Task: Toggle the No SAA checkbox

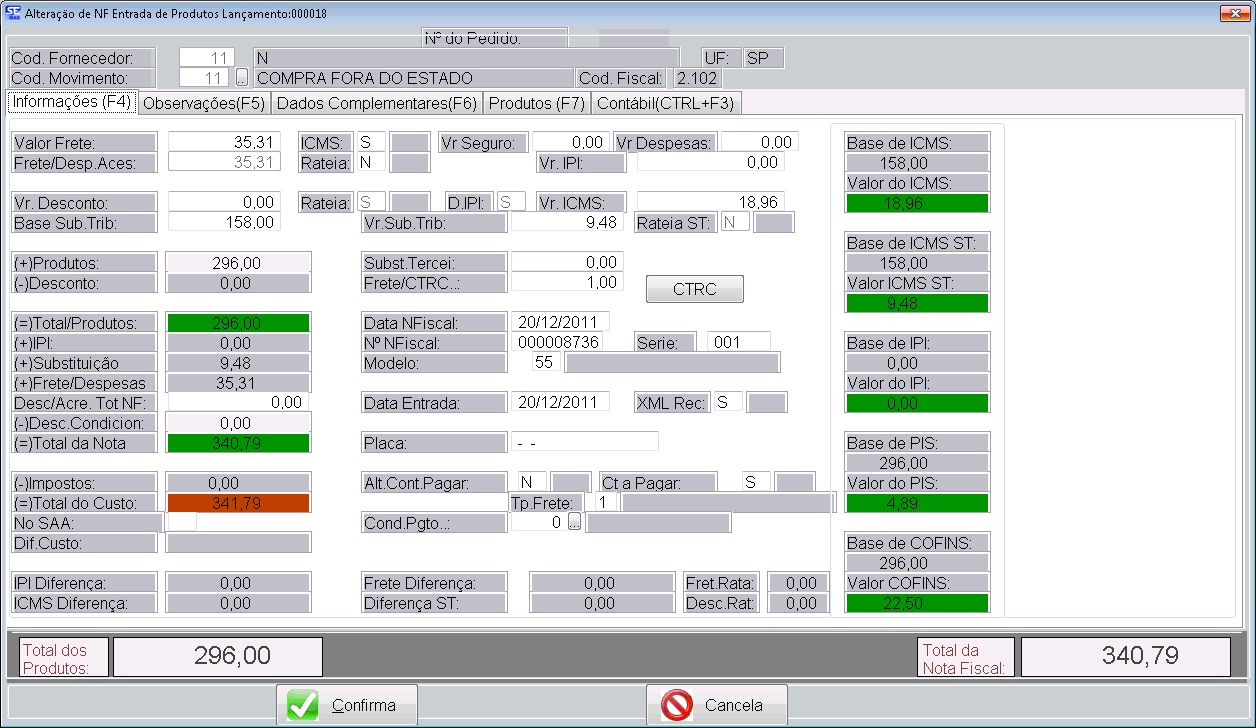Action: click(x=180, y=522)
